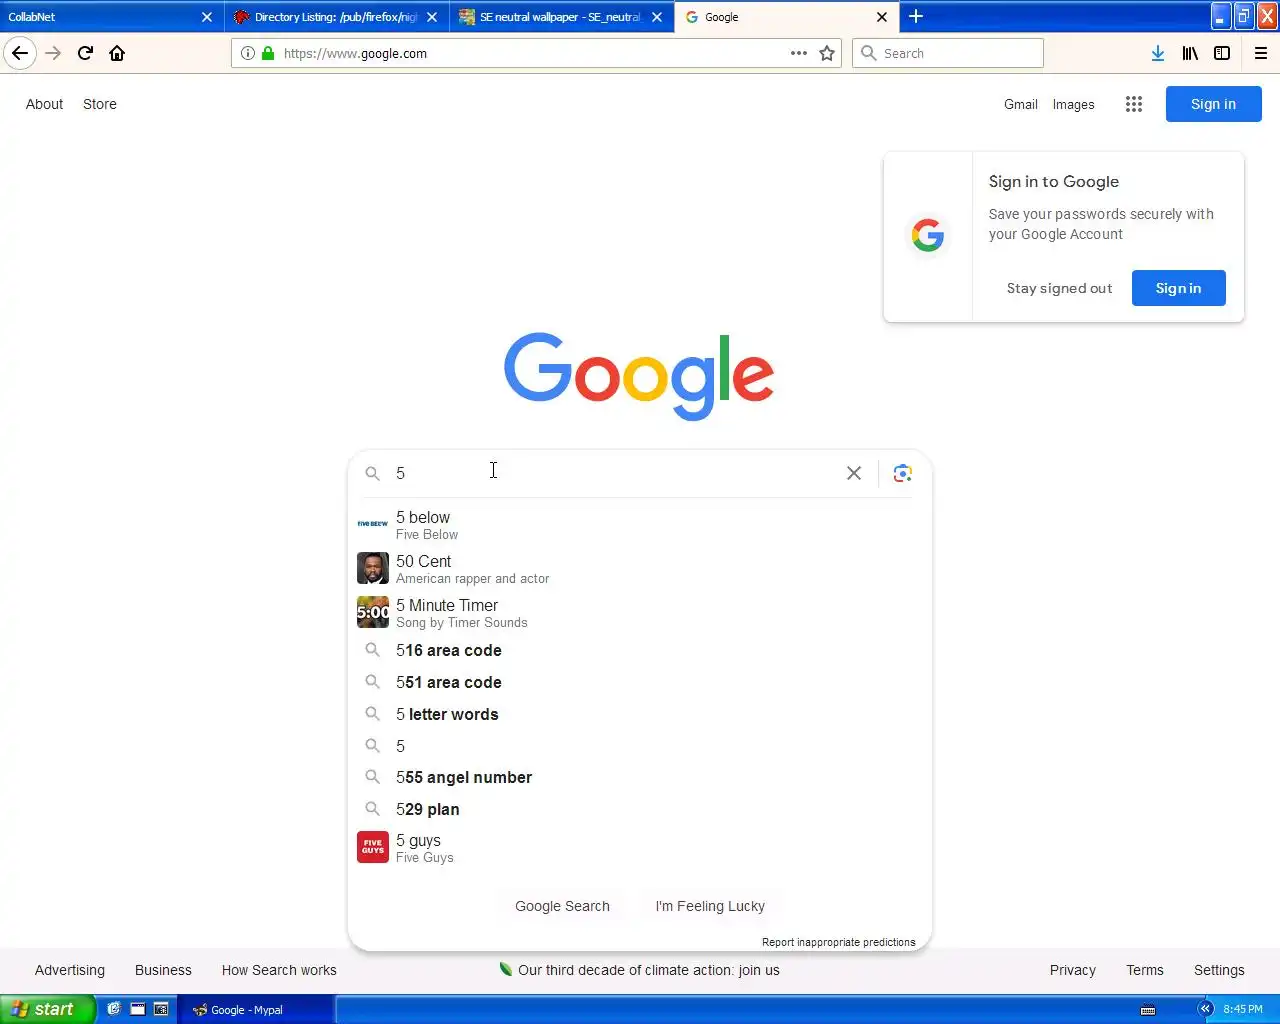Open the Settings footer menu
Viewport: 1280px width, 1024px height.
coord(1219,970)
